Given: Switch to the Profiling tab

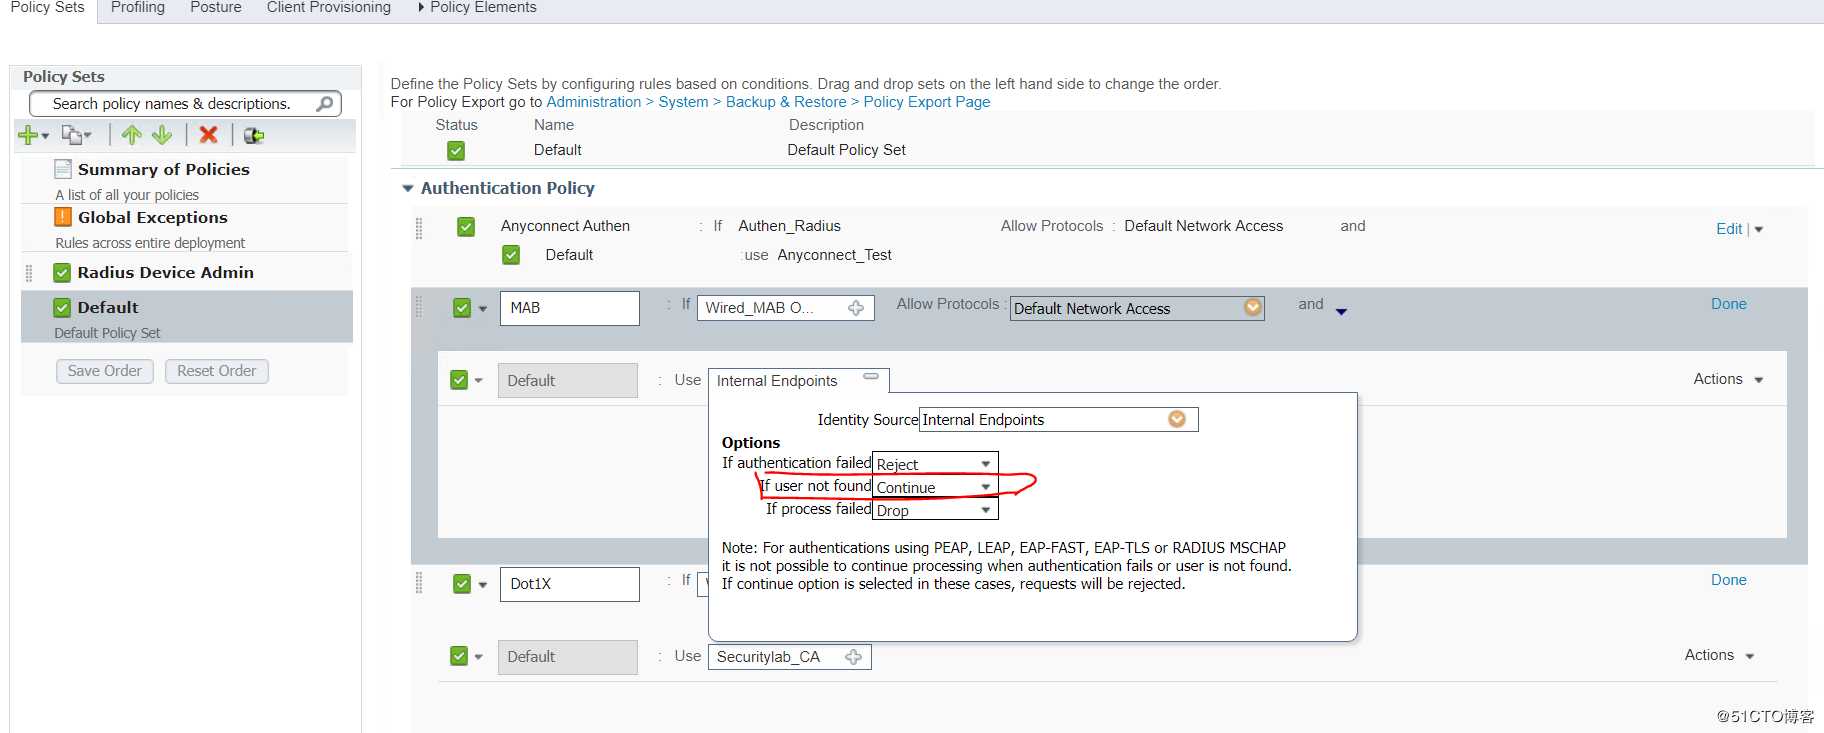Looking at the screenshot, I should [138, 8].
